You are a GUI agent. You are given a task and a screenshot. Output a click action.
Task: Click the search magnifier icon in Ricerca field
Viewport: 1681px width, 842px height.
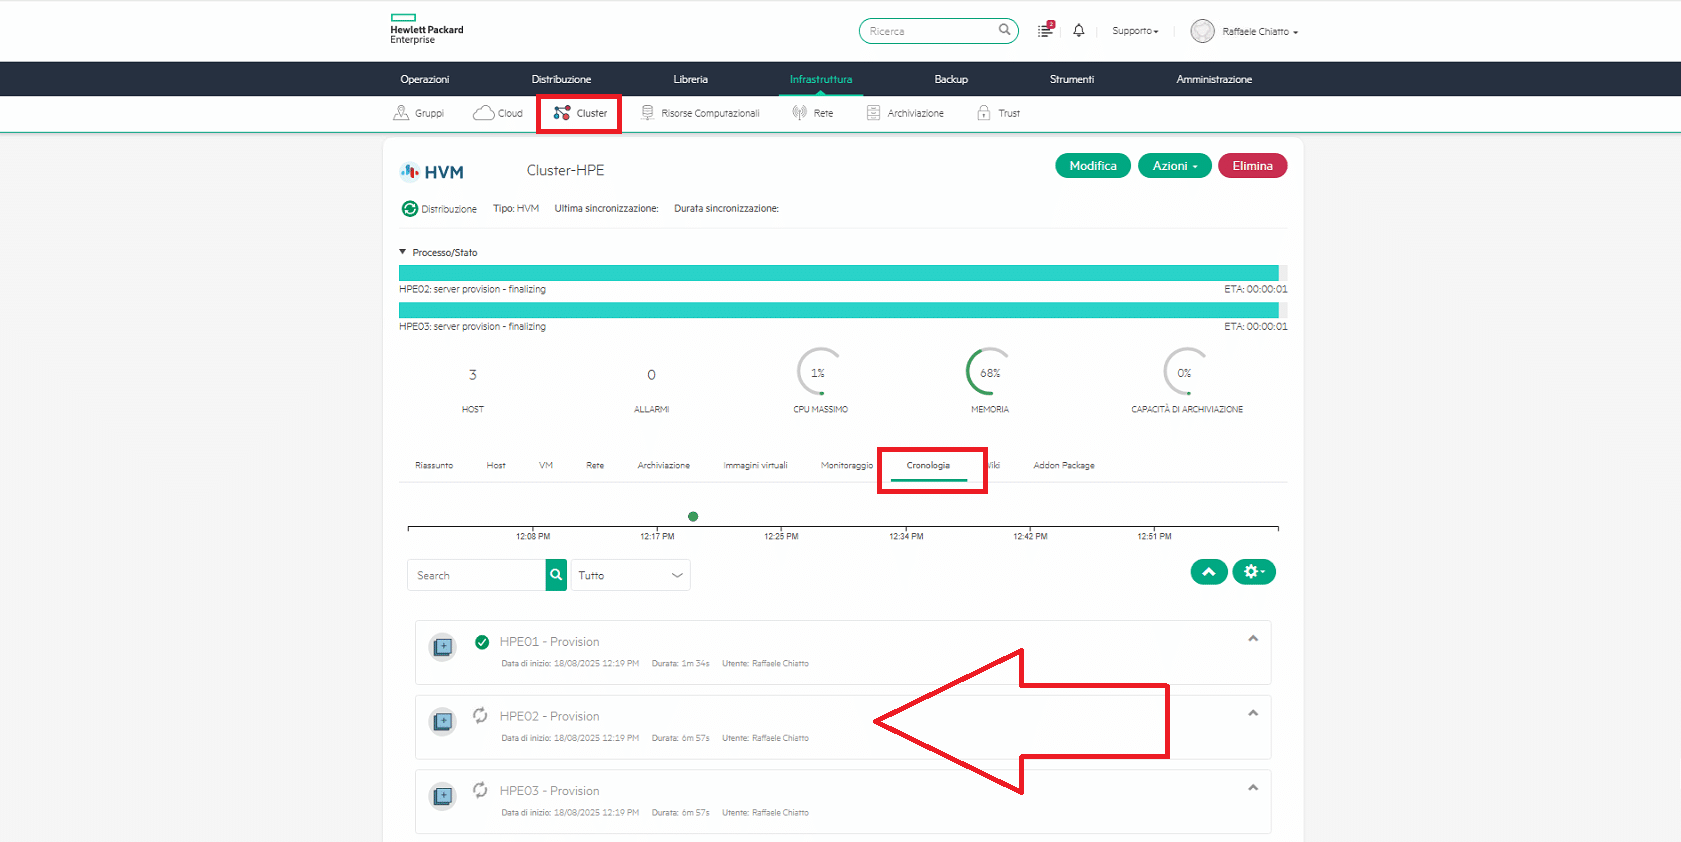[1004, 30]
